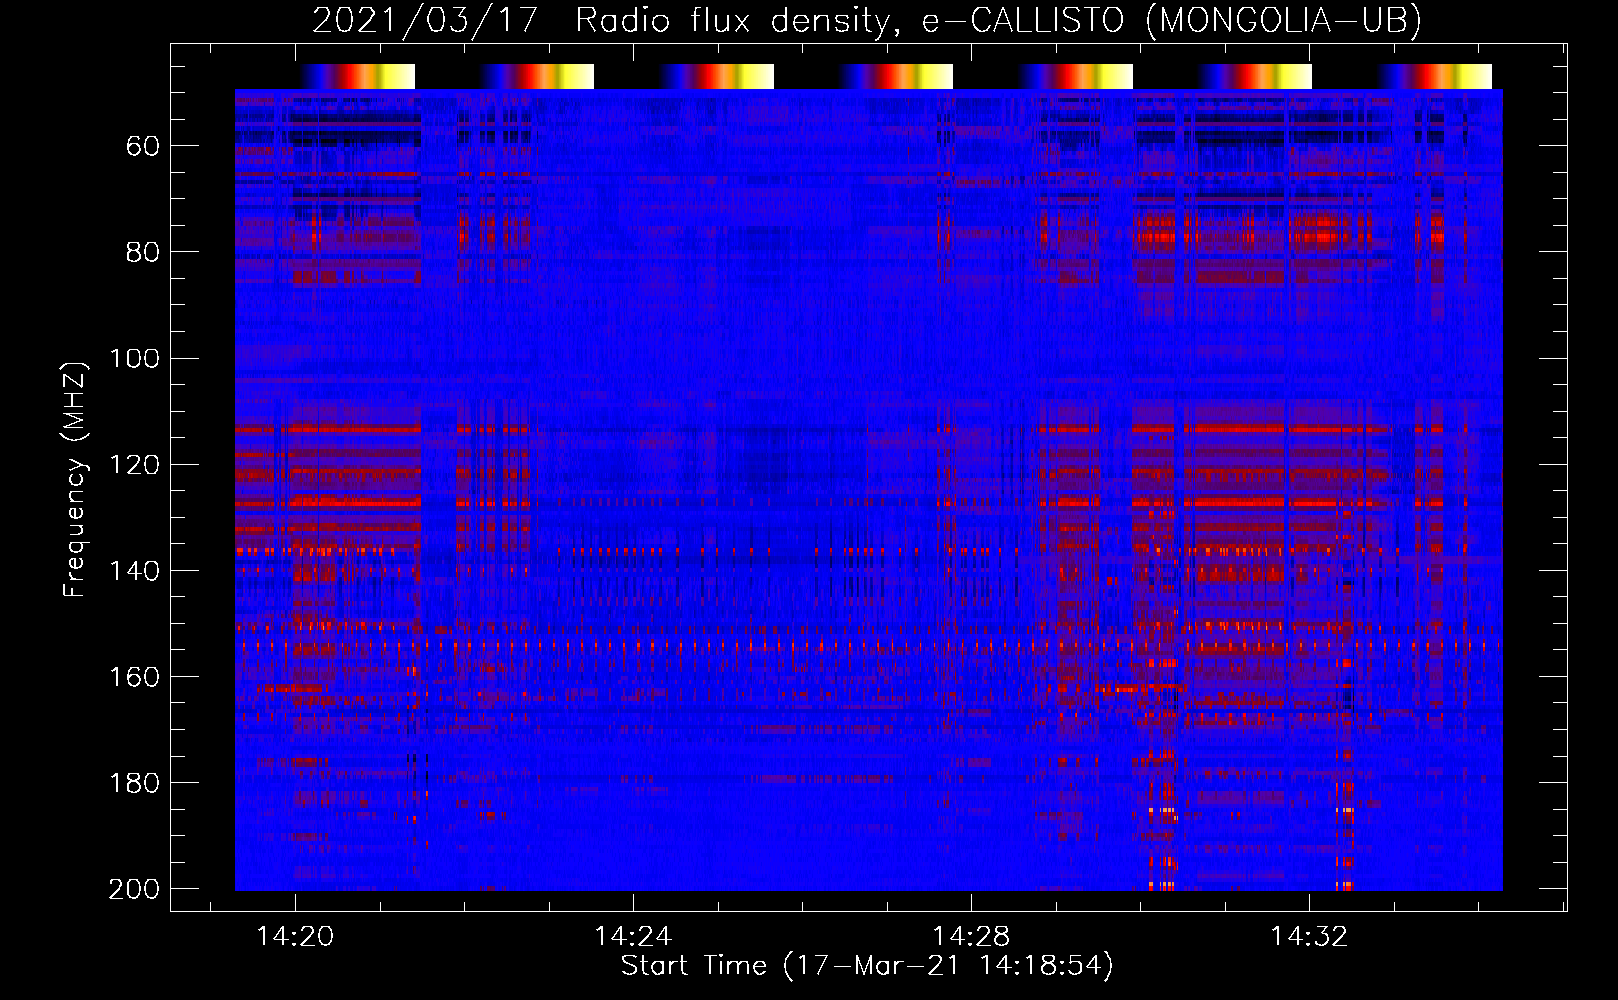Click the 80 frequency tick label
This screenshot has width=1618, height=1000.
coord(143,252)
